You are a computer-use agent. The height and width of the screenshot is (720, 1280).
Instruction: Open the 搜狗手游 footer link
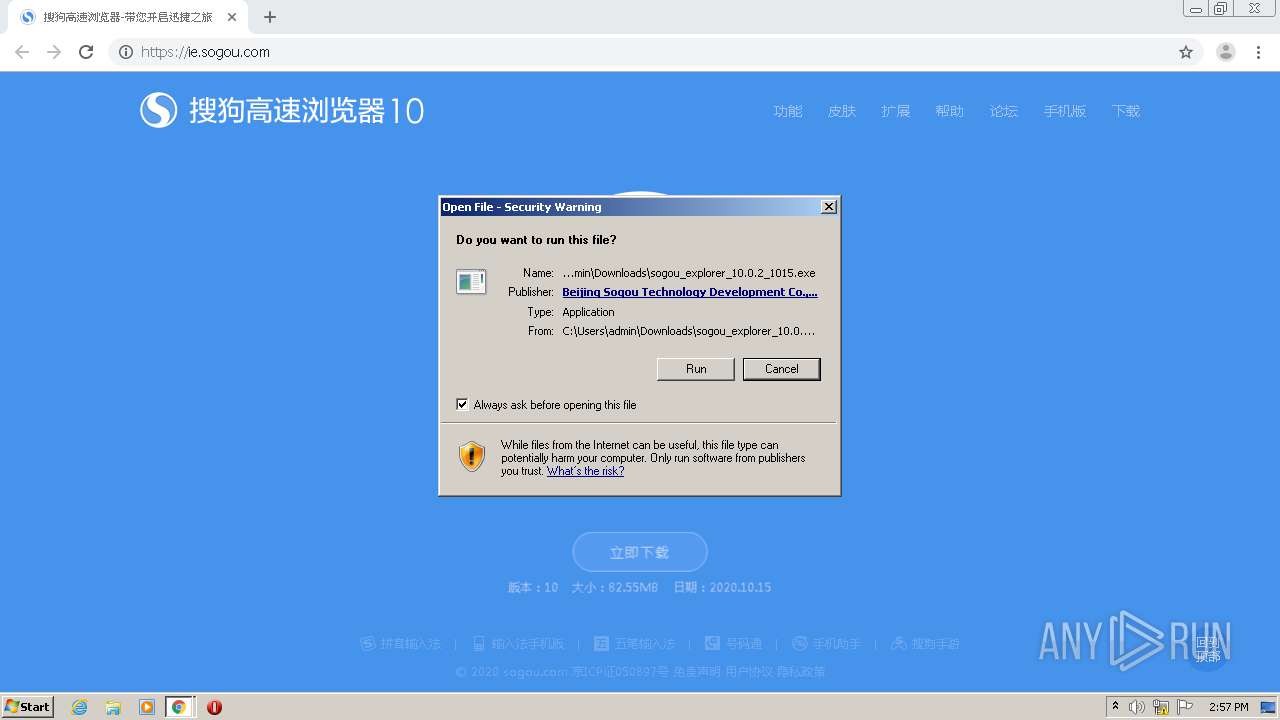coord(925,644)
